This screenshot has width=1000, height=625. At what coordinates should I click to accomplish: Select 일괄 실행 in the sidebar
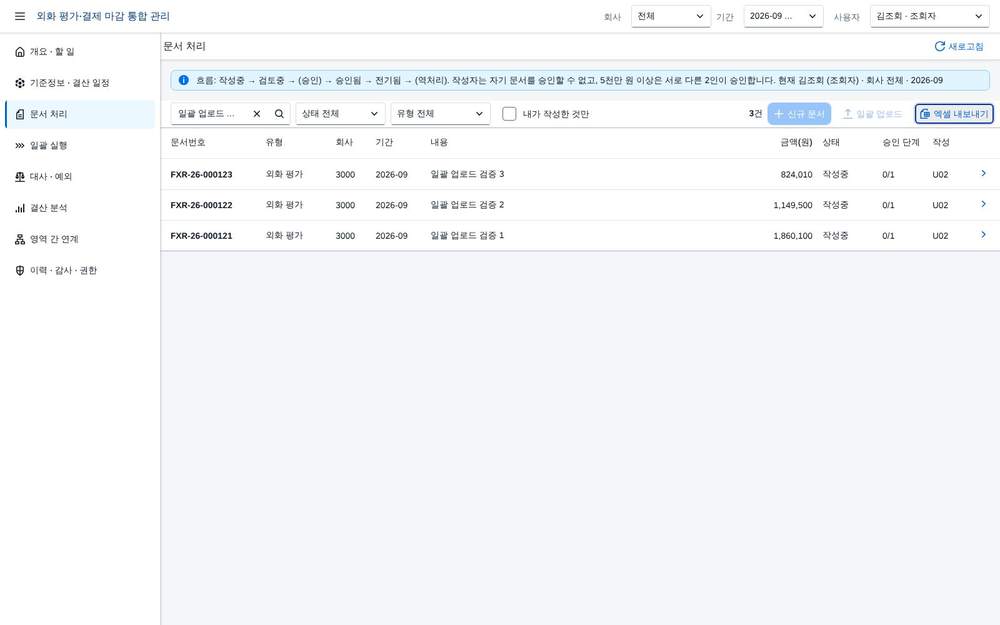click(x=80, y=145)
